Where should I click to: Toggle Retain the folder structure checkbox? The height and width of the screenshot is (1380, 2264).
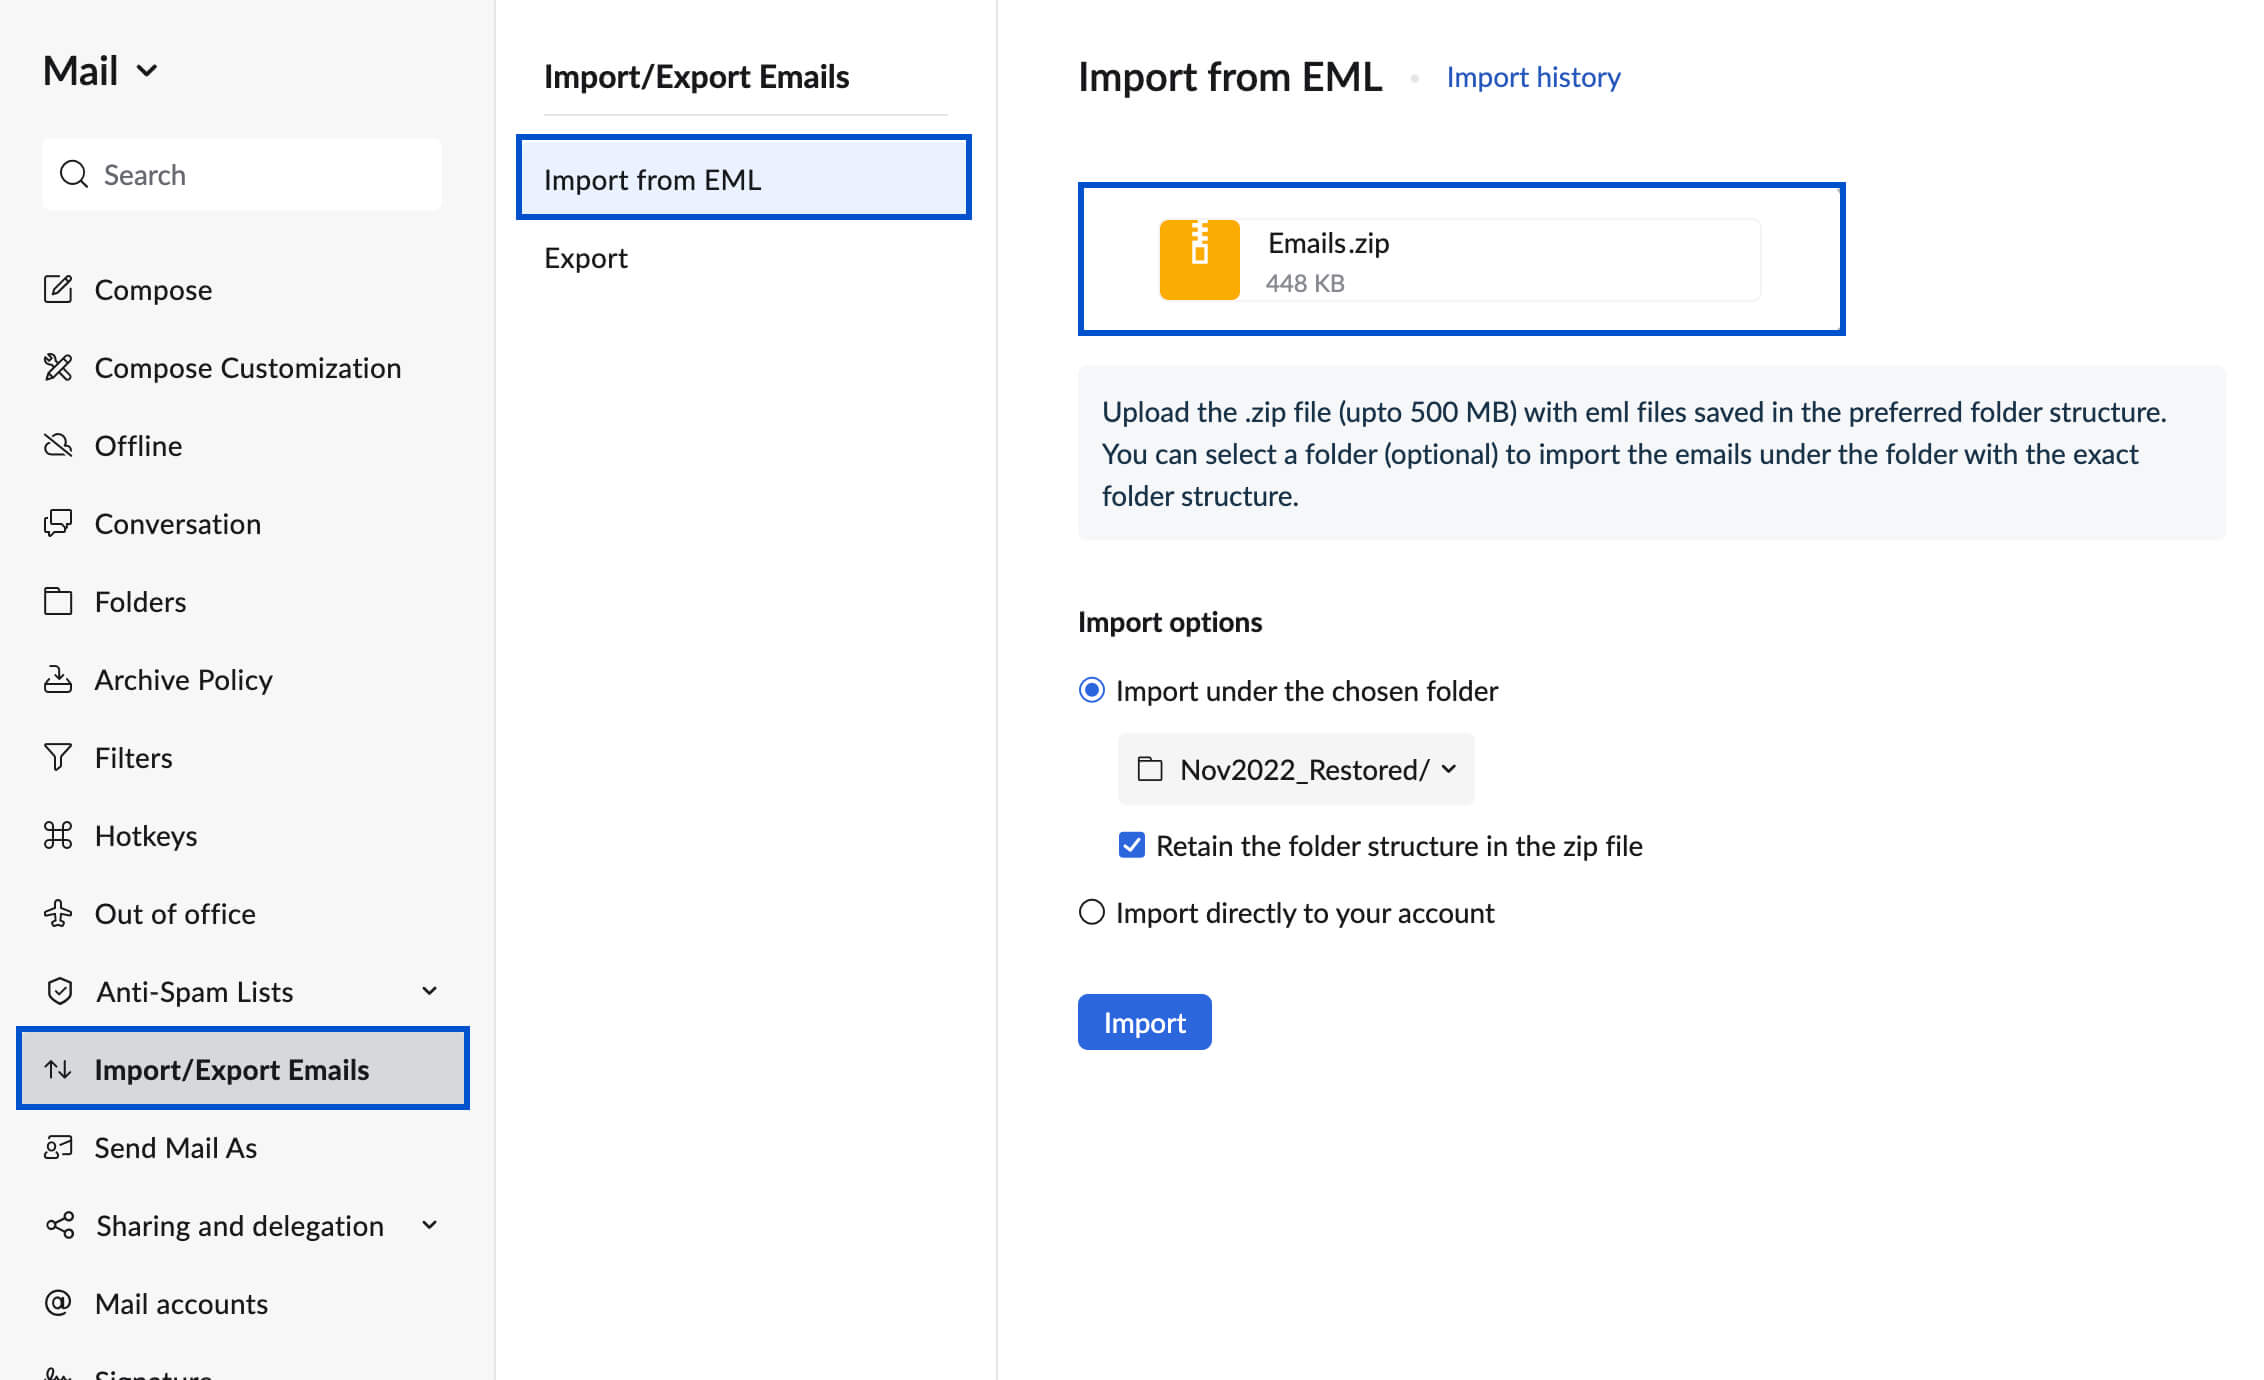[x=1132, y=845]
